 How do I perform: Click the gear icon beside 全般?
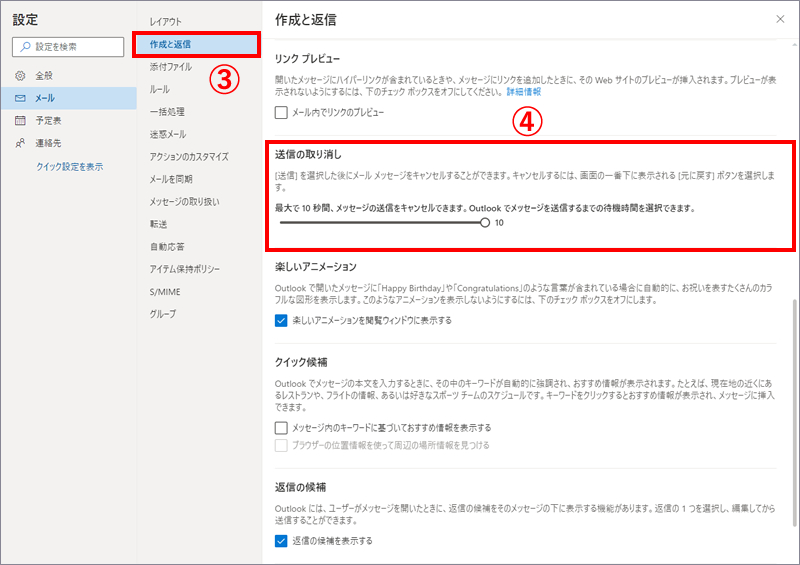point(20,75)
